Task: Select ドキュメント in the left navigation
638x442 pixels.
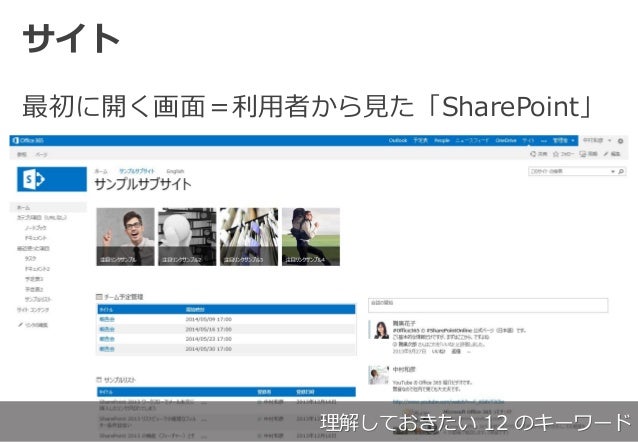Action: (x=36, y=238)
